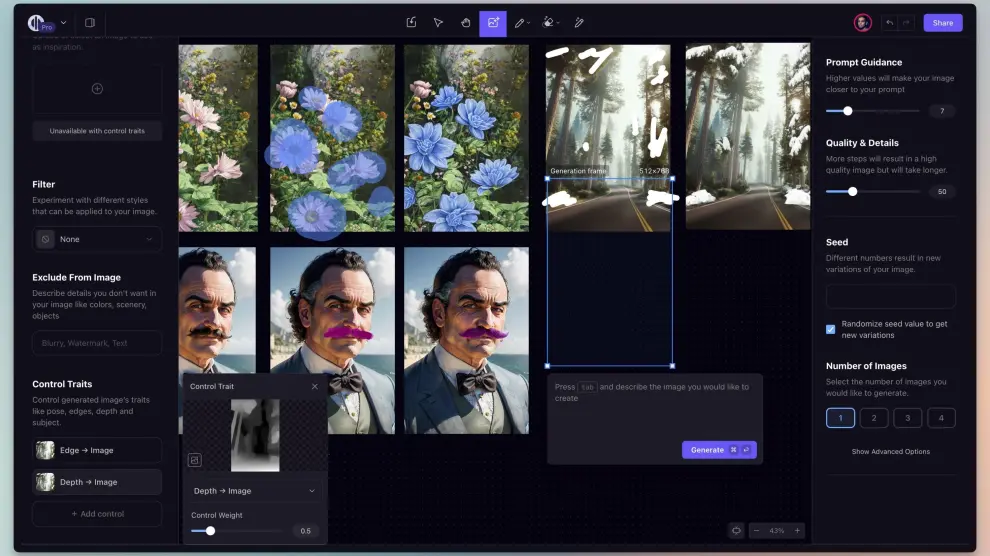Select Depth → Image control trait

coord(97,482)
